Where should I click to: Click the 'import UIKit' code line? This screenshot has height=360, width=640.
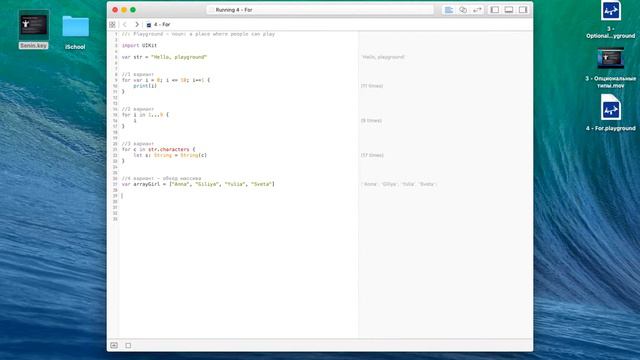[139, 45]
